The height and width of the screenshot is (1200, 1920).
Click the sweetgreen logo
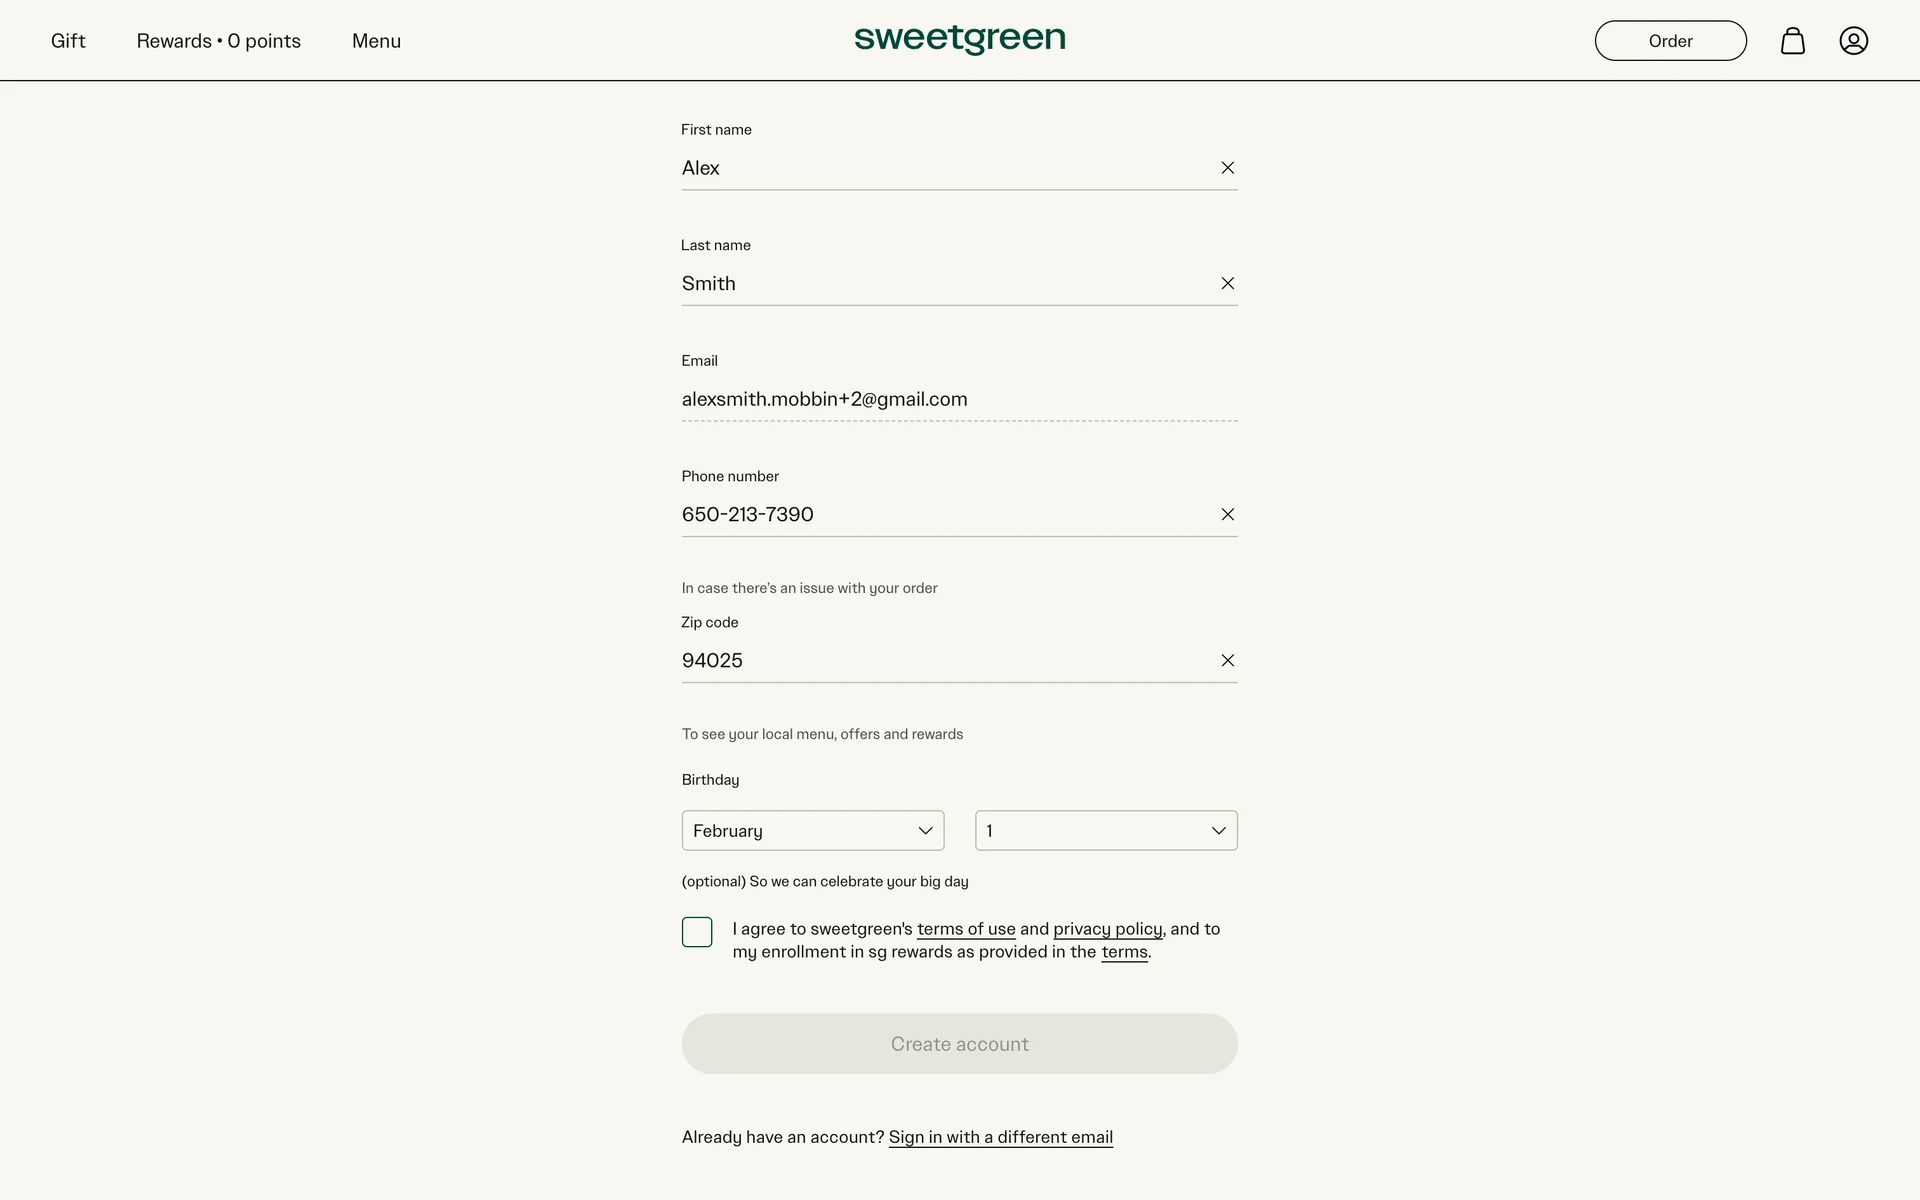tap(959, 39)
